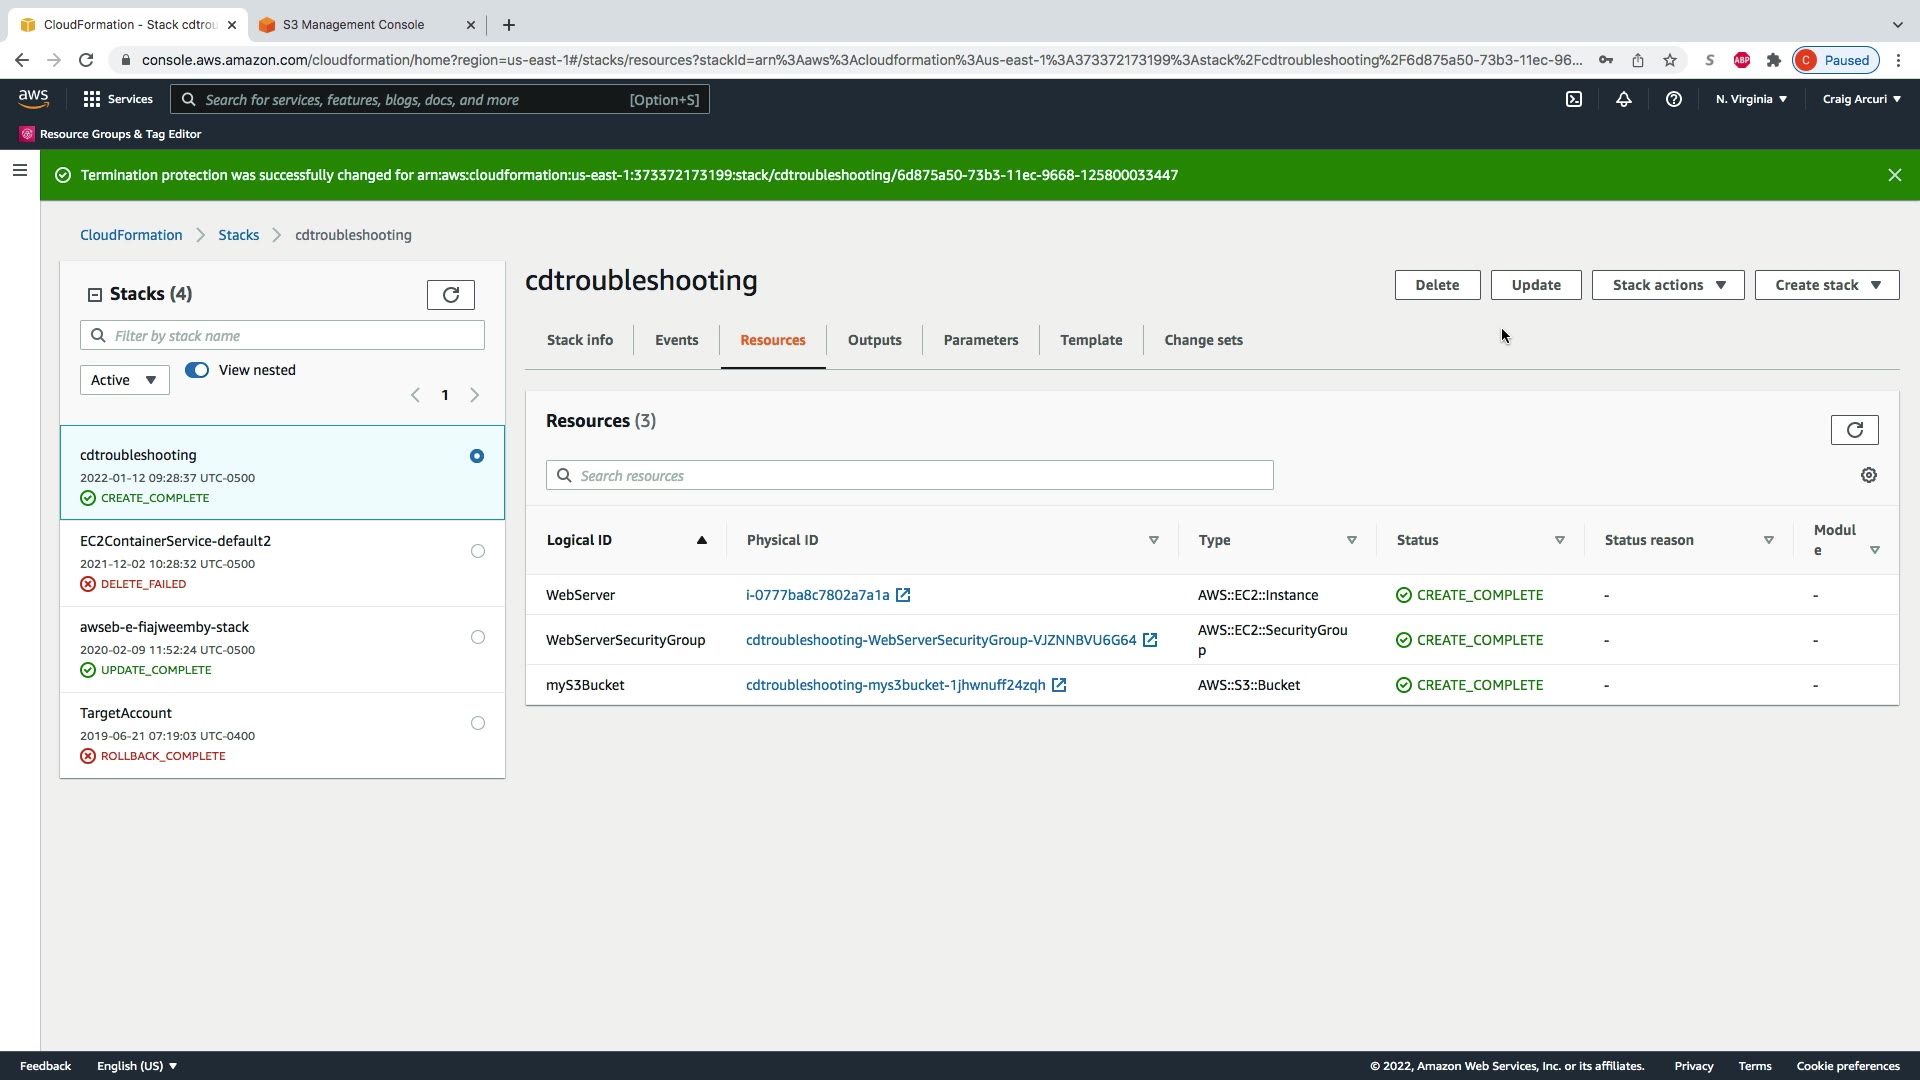This screenshot has height=1080, width=1920.
Task: Open the help question mark icon
Action: (1674, 99)
